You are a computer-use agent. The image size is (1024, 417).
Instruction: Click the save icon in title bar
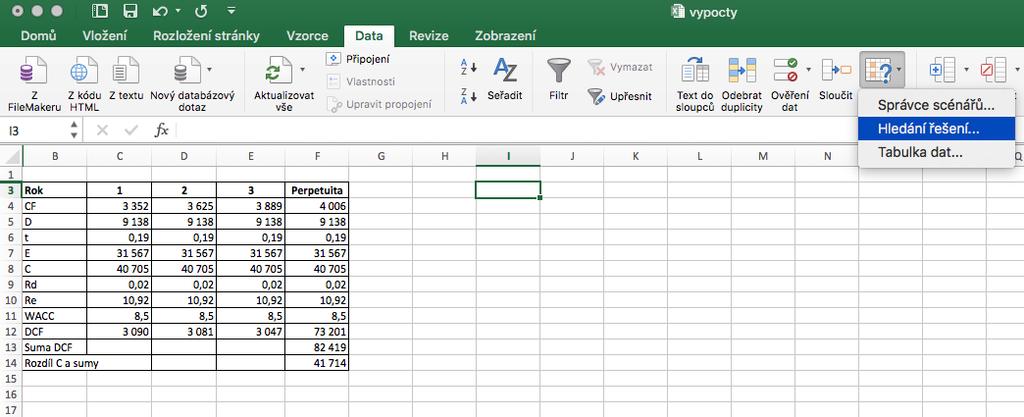130,11
